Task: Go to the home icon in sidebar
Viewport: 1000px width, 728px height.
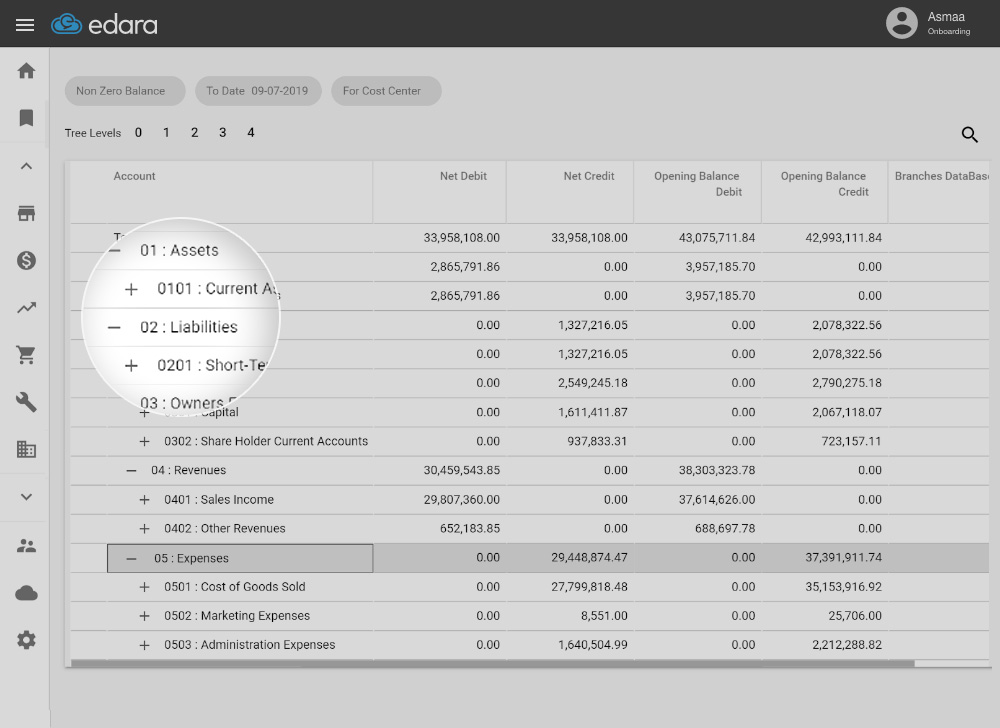Action: point(27,71)
